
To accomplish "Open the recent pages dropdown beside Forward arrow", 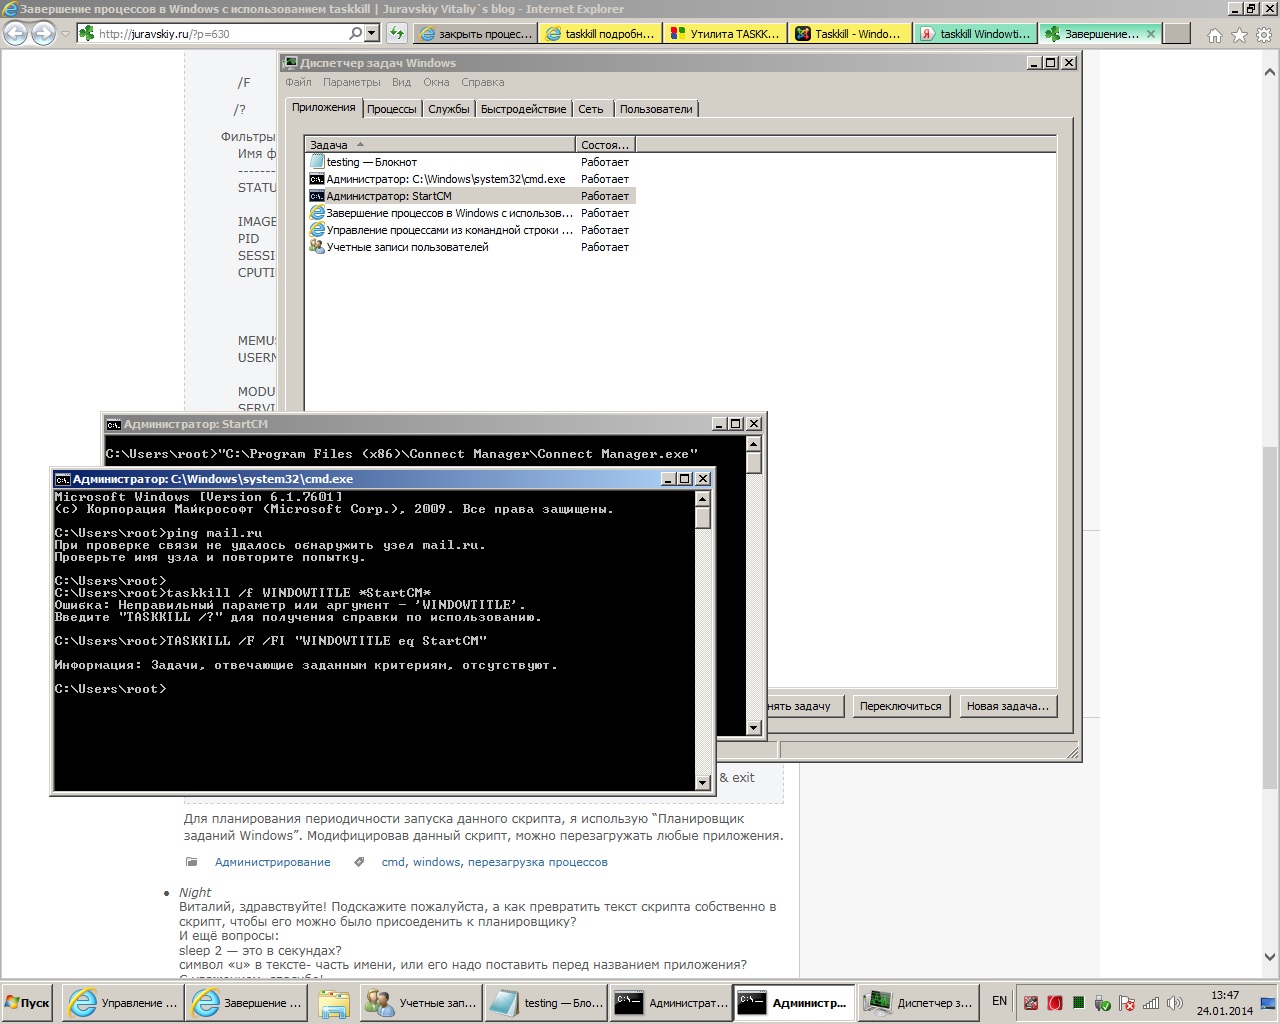I will coord(65,34).
